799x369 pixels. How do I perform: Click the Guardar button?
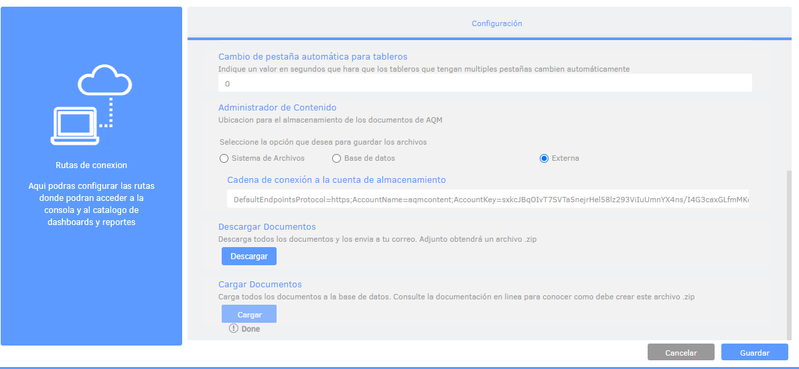coord(755,353)
